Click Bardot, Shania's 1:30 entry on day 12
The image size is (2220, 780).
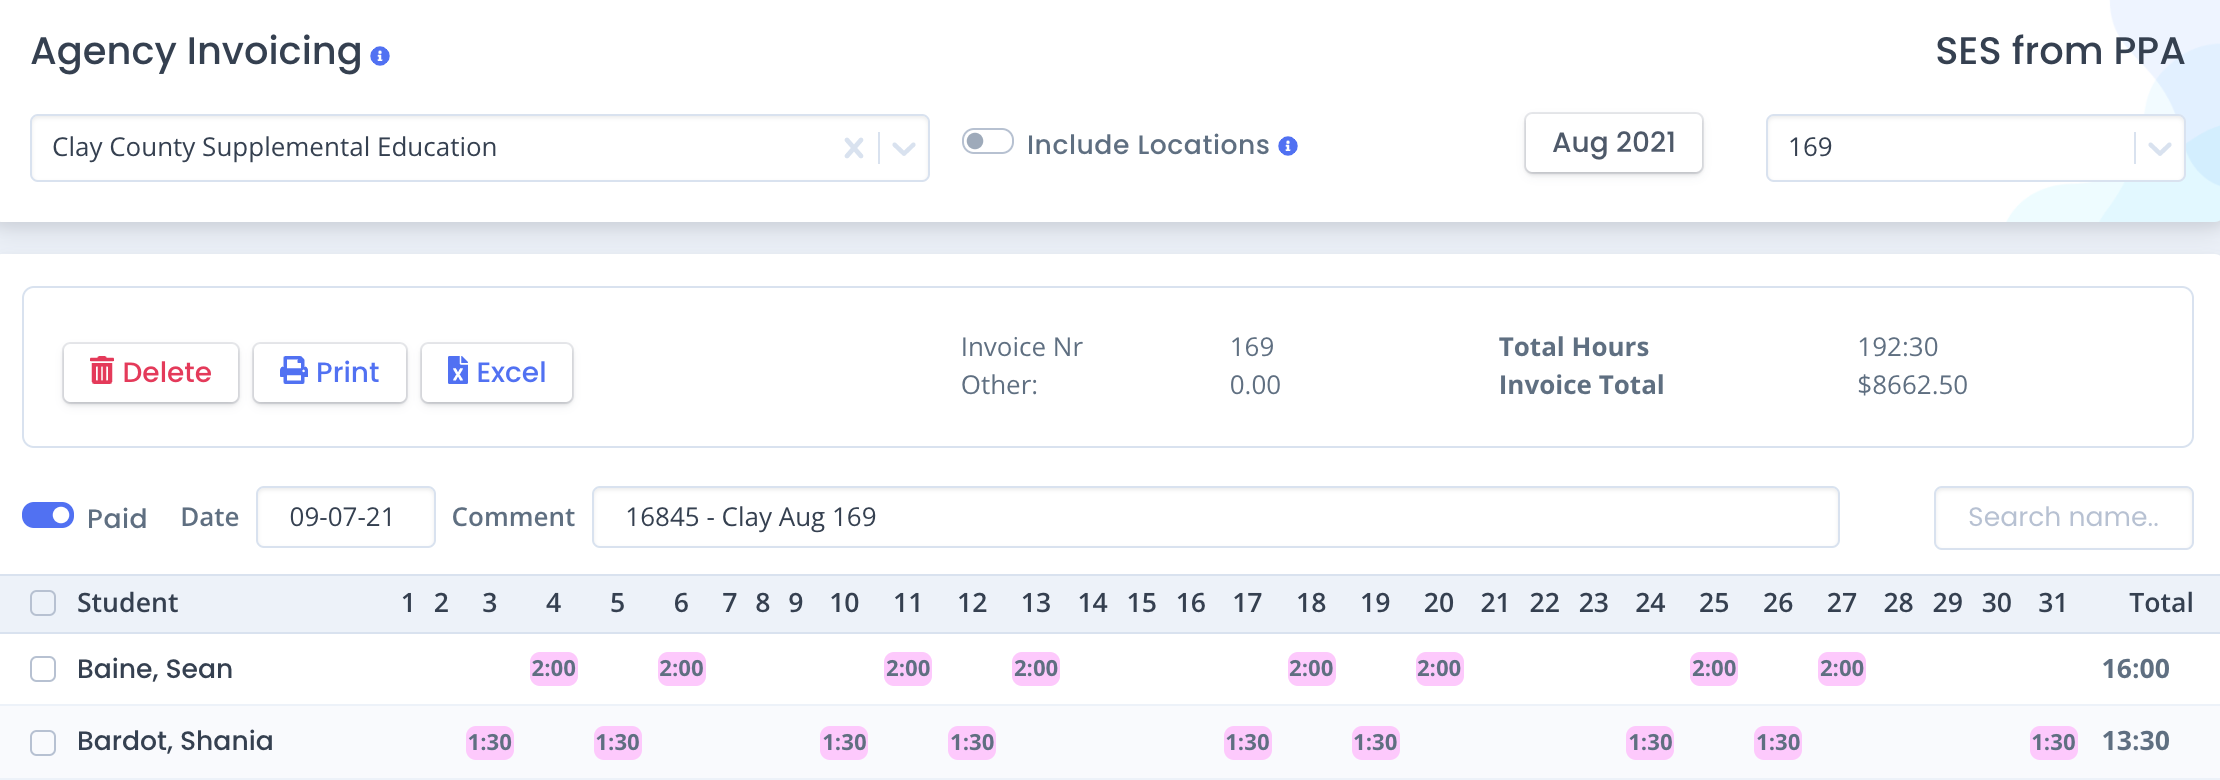pyautogui.click(x=972, y=742)
